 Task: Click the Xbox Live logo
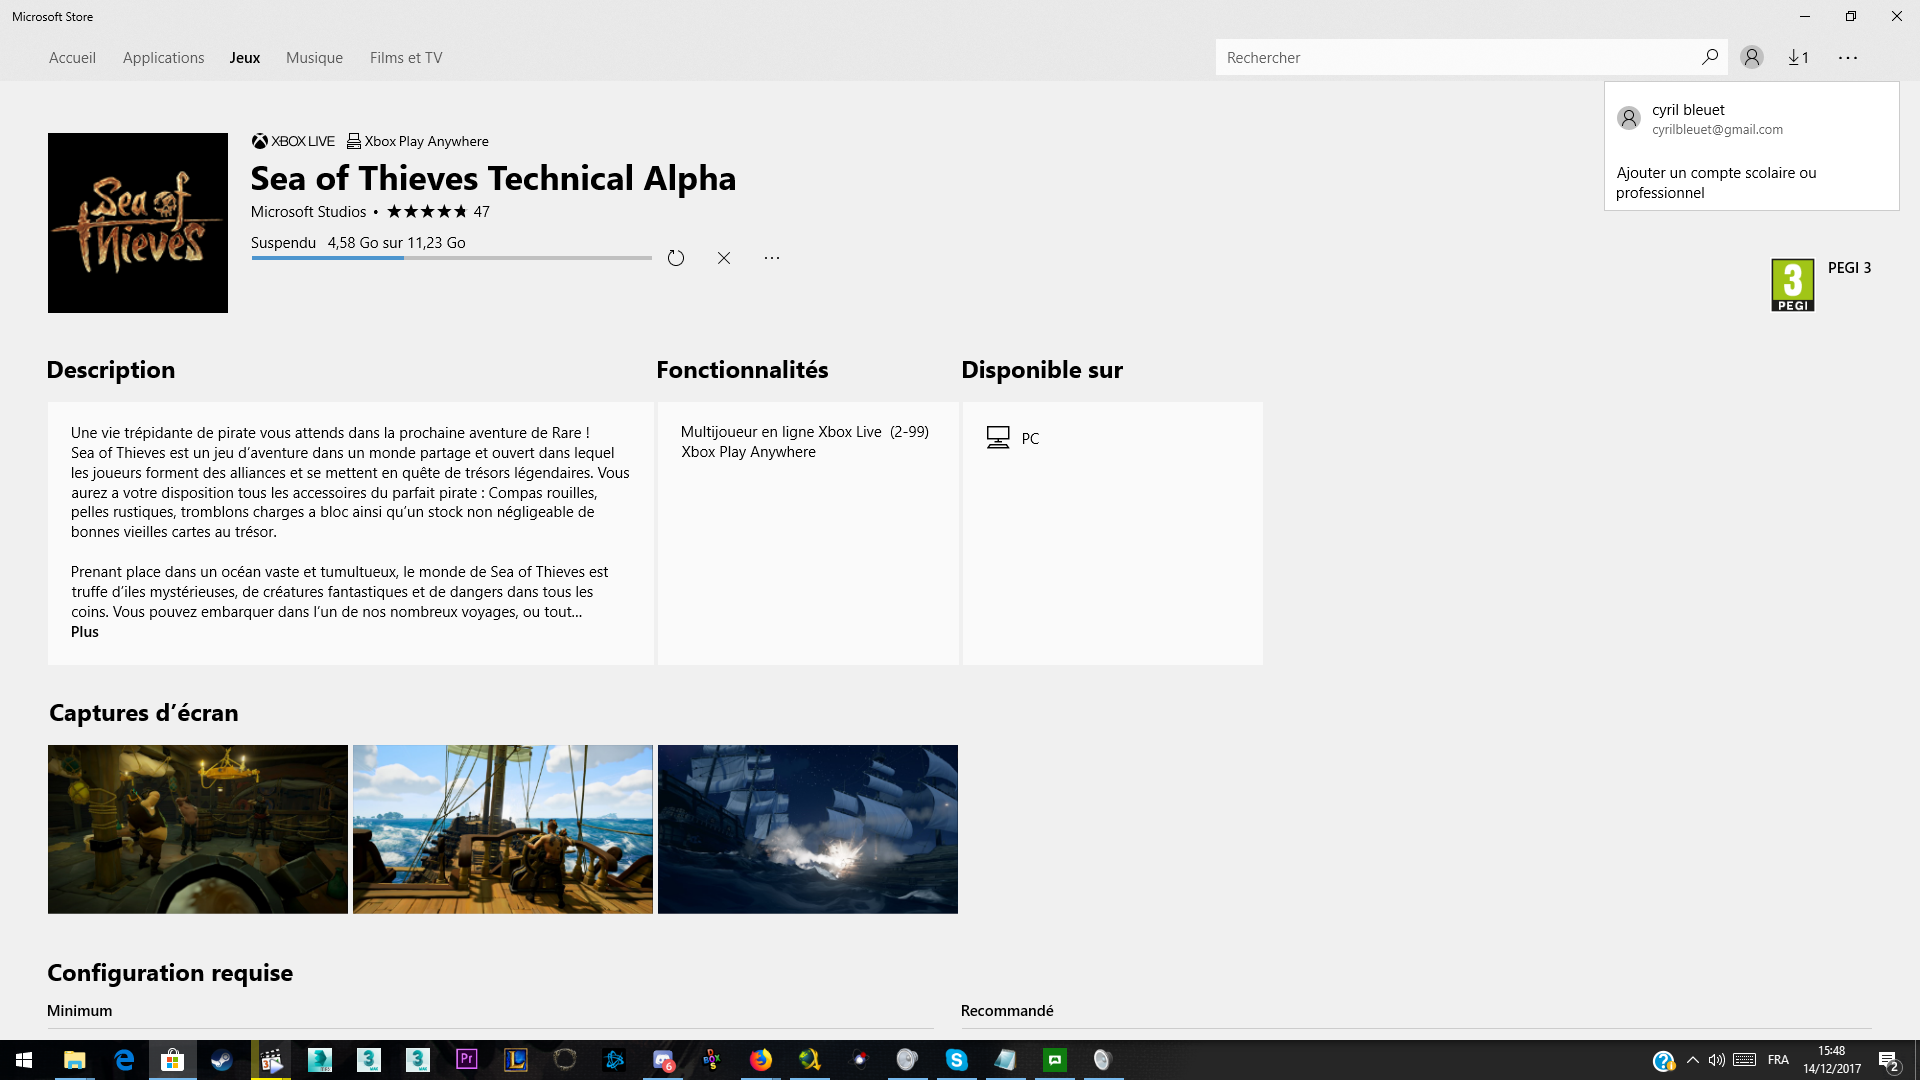click(x=293, y=141)
